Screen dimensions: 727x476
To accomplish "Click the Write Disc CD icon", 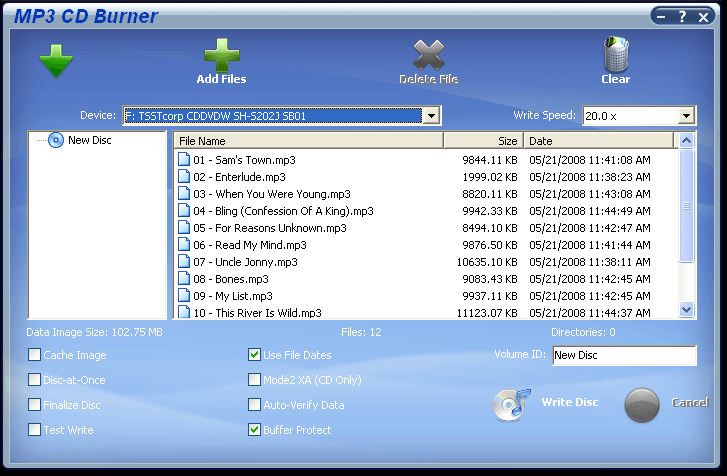I will 511,405.
